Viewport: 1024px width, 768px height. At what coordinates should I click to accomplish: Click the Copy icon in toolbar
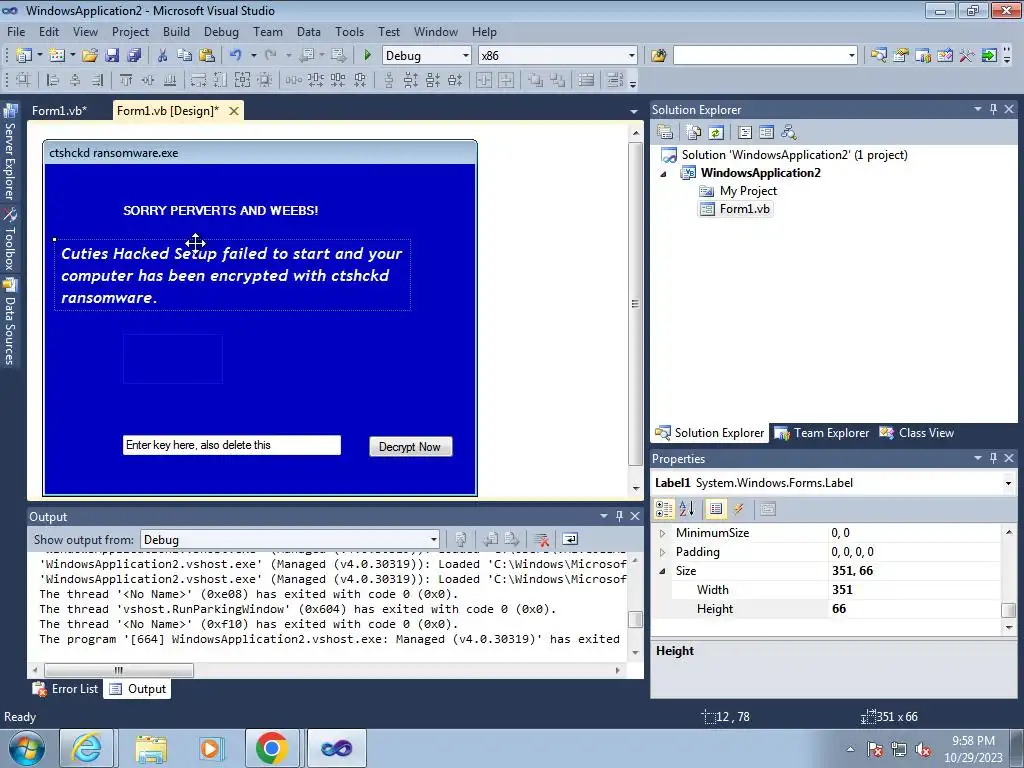pos(184,56)
